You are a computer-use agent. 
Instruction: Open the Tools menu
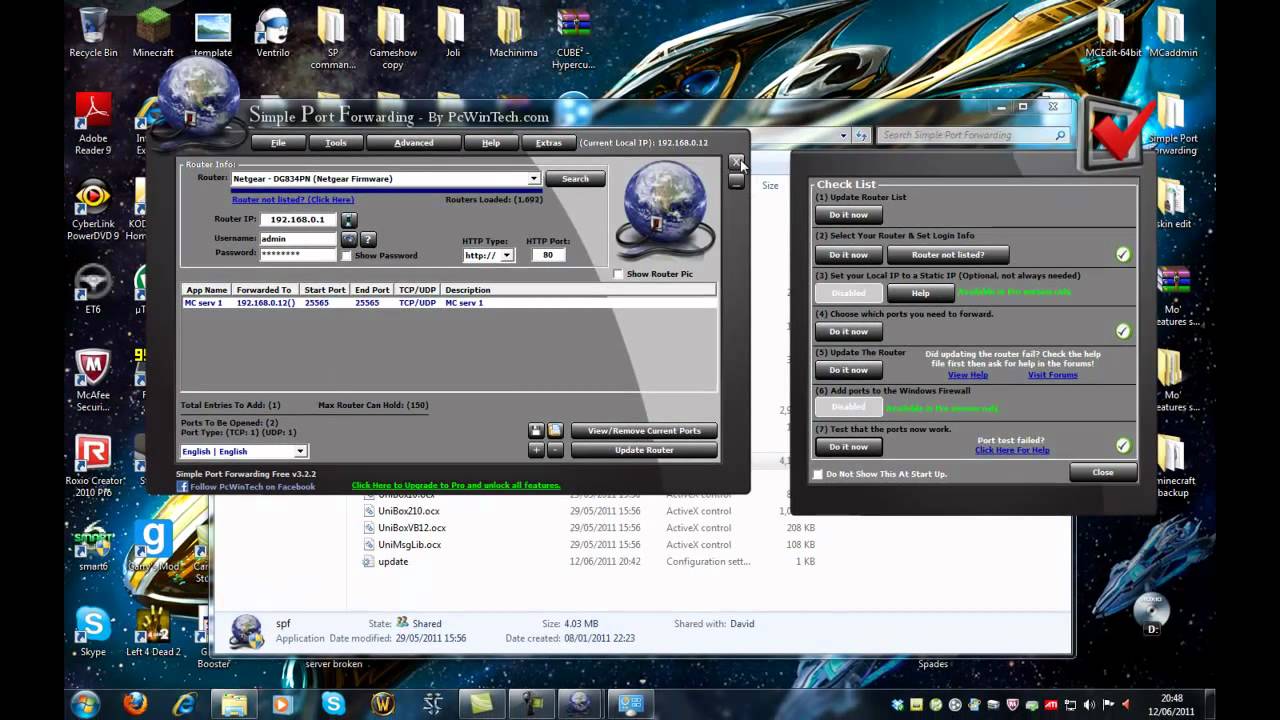[x=336, y=143]
